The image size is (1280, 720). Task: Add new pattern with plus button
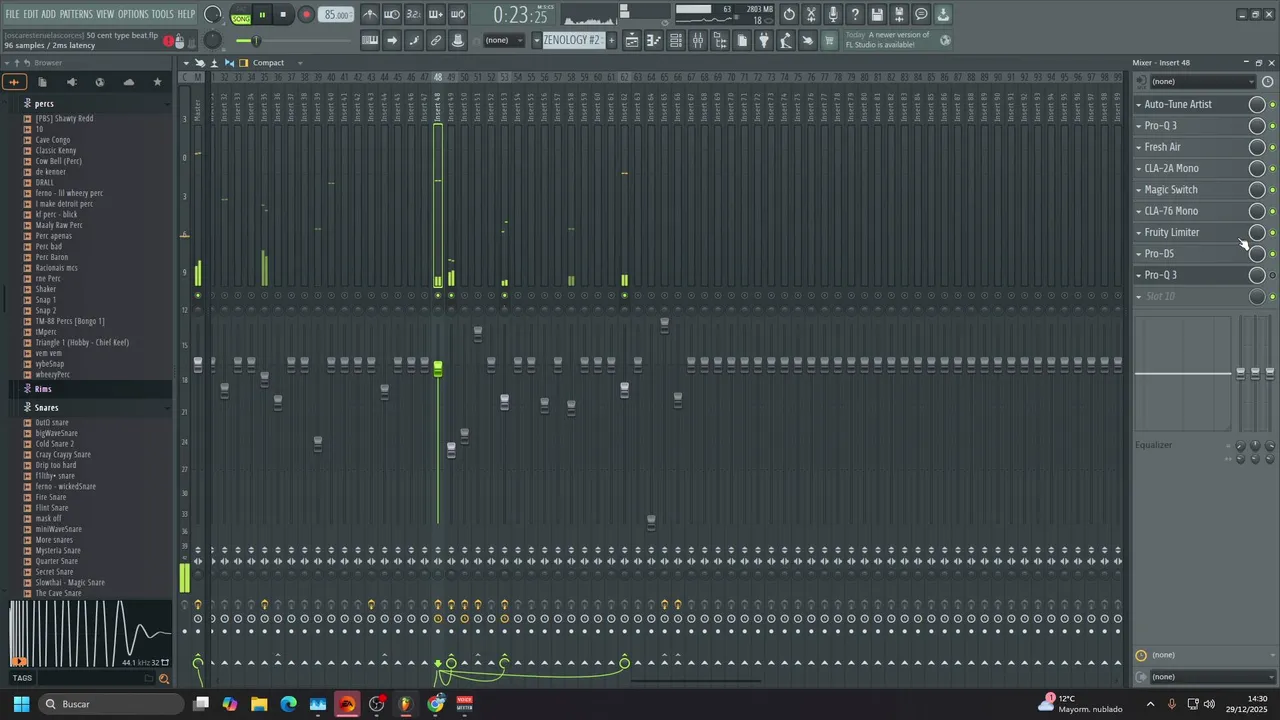pos(610,40)
